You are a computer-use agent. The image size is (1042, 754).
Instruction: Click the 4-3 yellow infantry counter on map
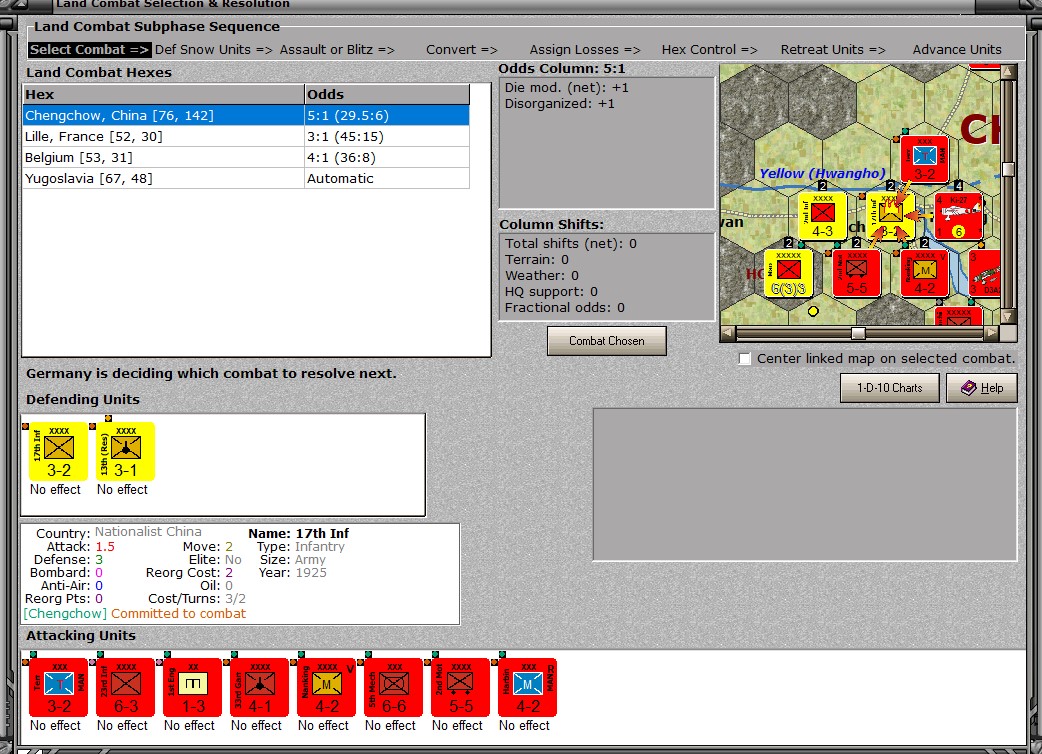[x=823, y=216]
